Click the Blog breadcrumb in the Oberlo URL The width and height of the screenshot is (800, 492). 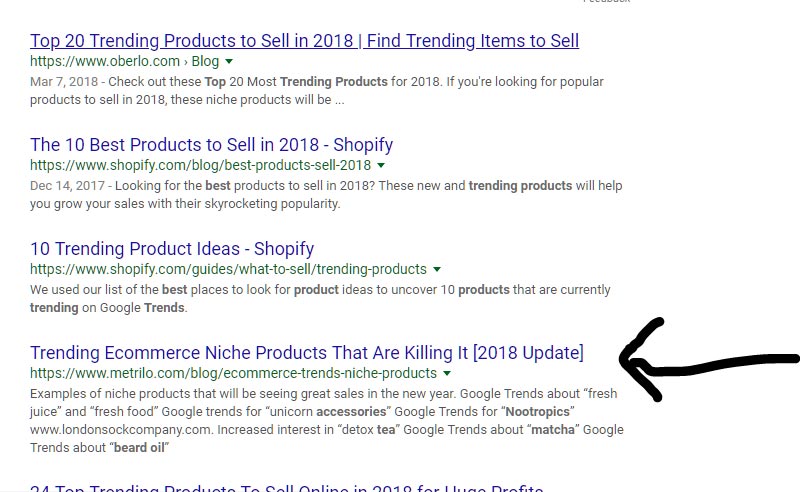point(205,61)
